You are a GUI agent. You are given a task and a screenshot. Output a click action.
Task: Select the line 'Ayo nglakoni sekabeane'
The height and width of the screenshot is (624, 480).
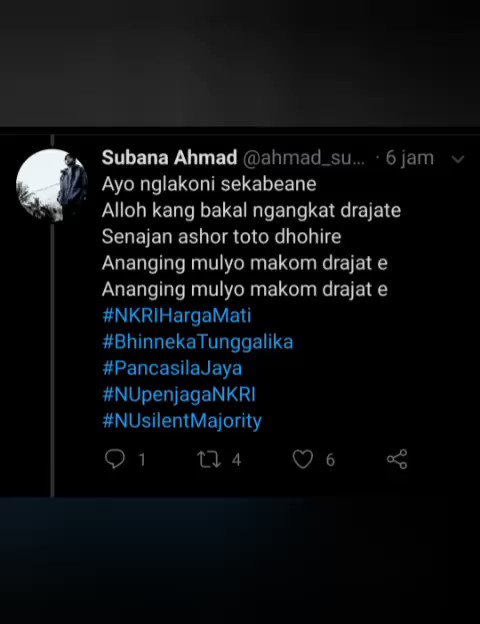click(x=209, y=184)
